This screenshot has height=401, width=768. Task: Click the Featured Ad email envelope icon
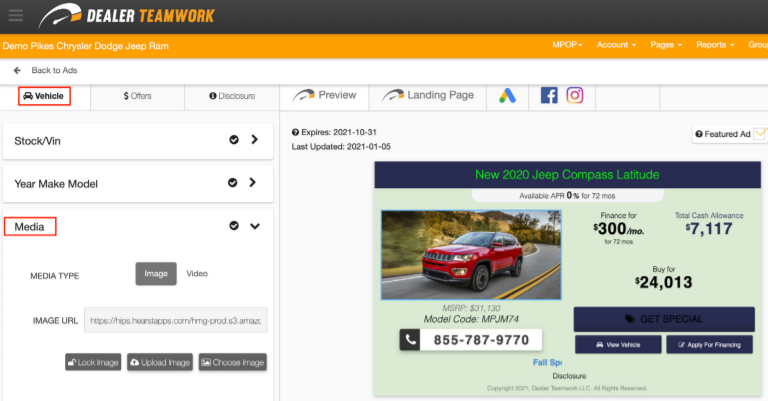pyautogui.click(x=759, y=134)
